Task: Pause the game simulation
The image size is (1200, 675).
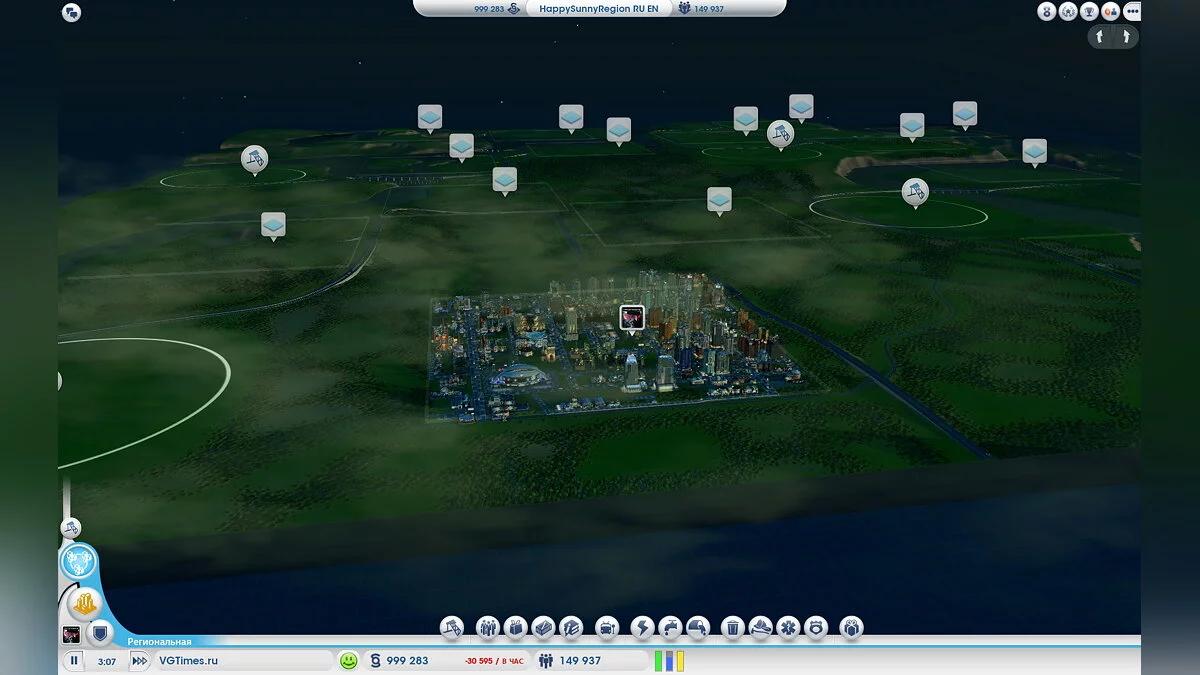Action: [x=74, y=661]
